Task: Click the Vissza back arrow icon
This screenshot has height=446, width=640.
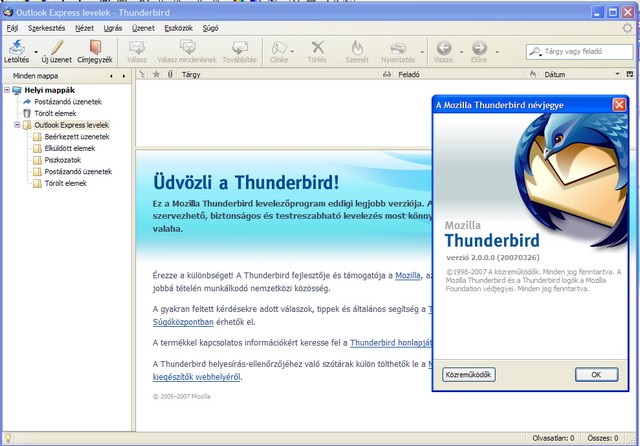Action: coord(443,48)
